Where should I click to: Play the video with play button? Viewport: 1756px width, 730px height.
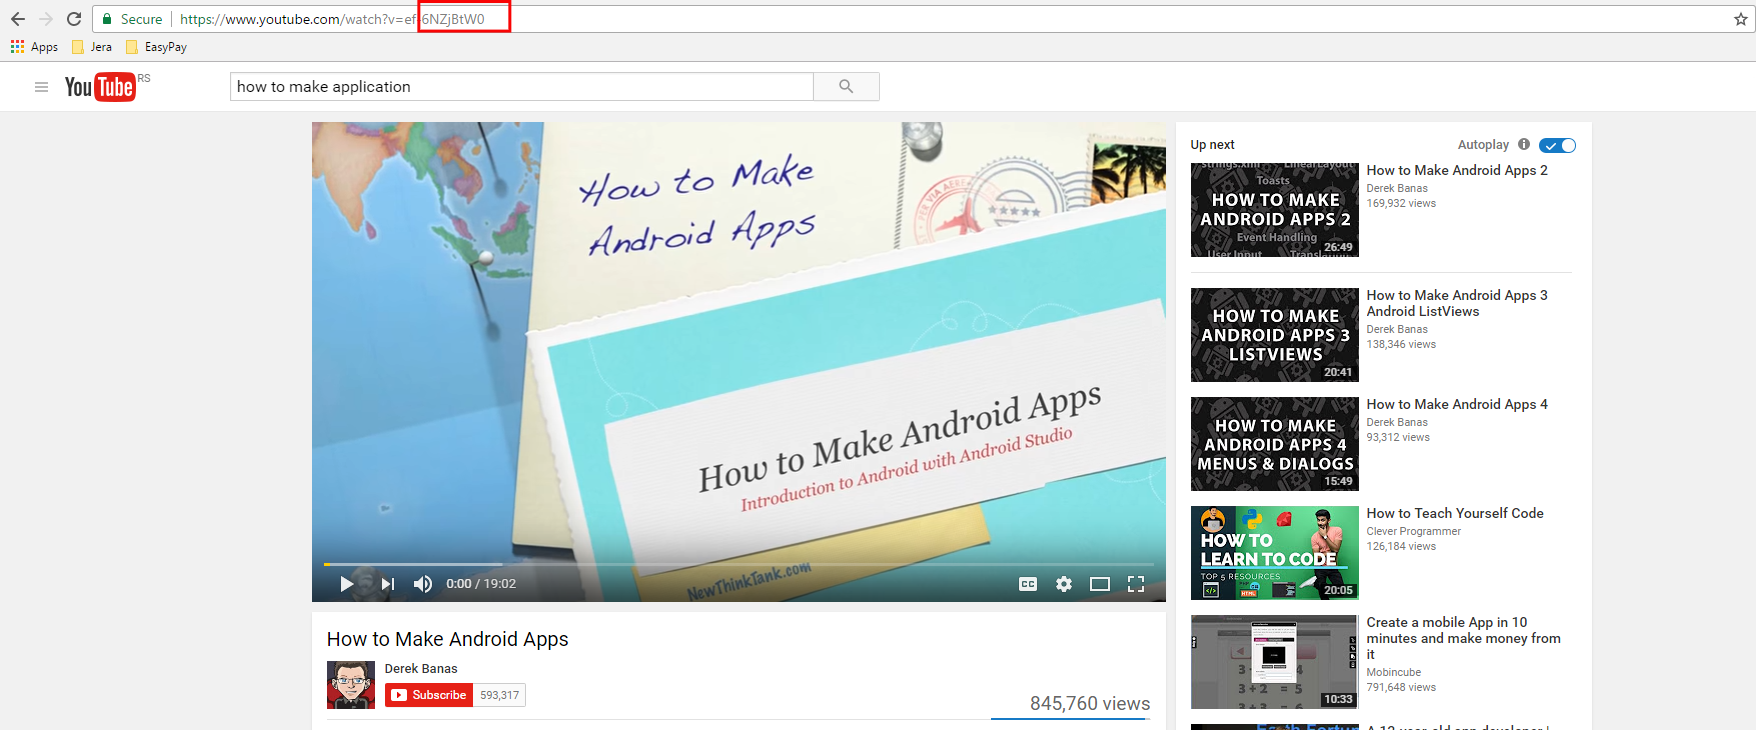[346, 584]
